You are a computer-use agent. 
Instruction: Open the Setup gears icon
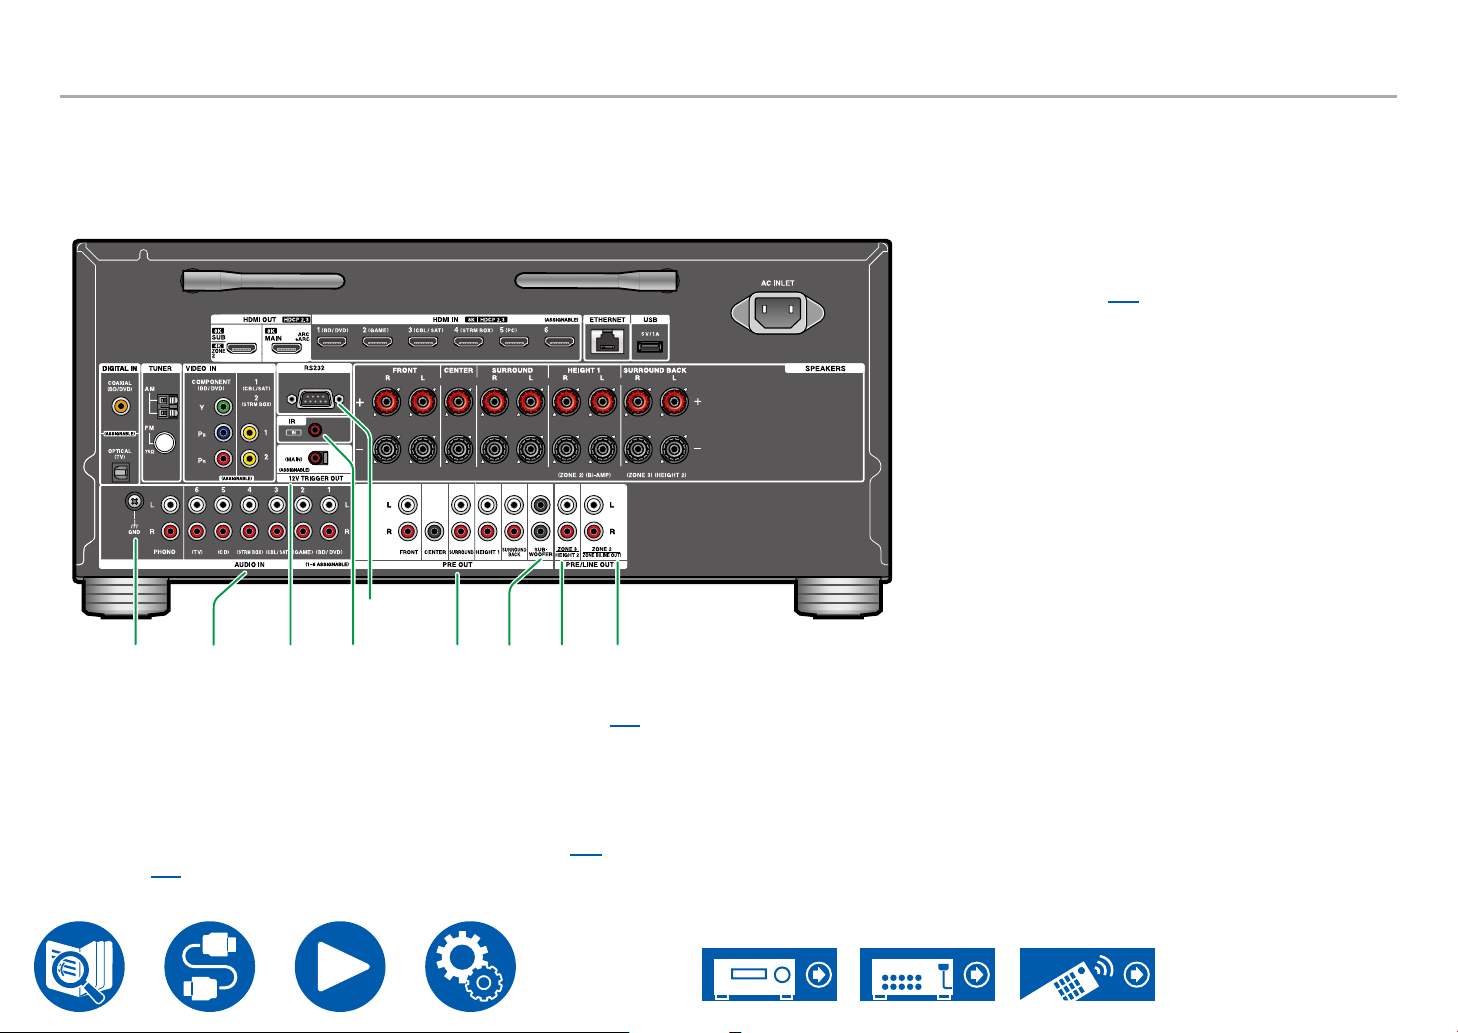tap(470, 967)
